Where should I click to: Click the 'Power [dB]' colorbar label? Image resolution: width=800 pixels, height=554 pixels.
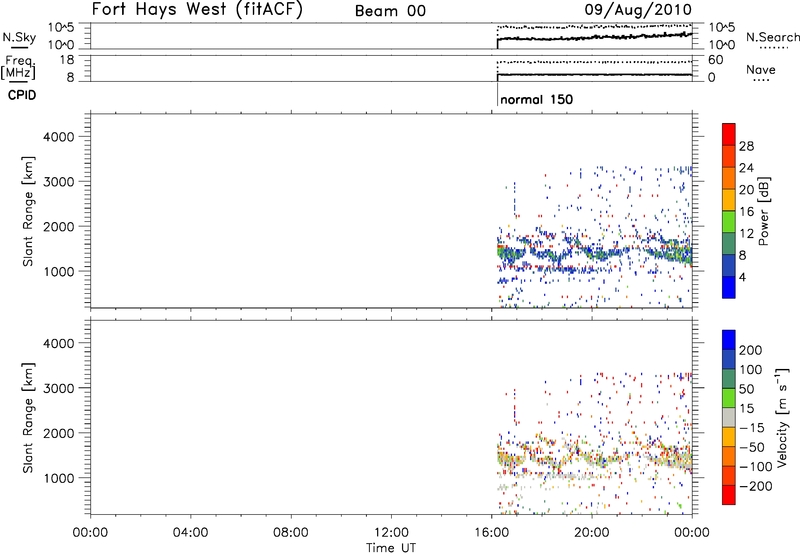tap(764, 211)
